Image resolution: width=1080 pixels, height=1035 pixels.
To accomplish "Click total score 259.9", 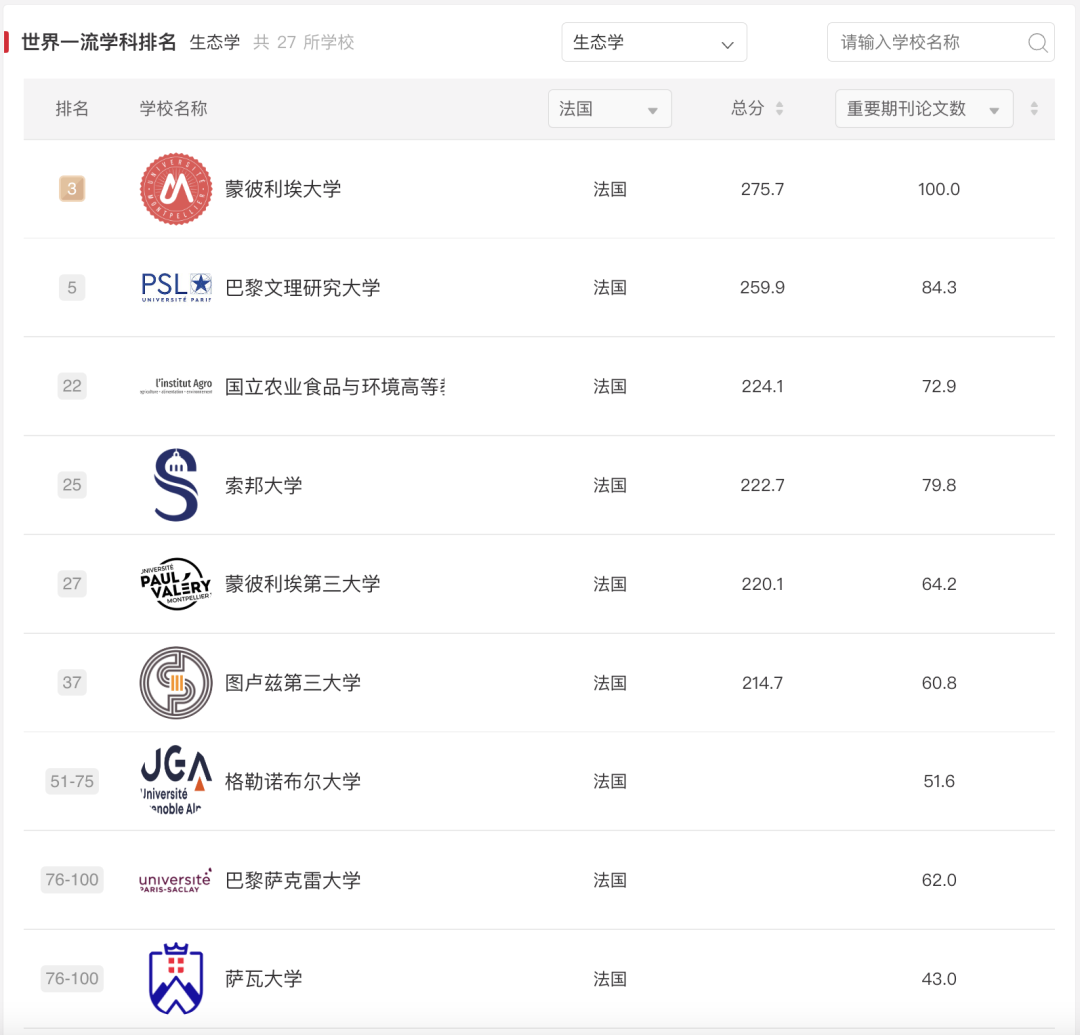I will 762,287.
